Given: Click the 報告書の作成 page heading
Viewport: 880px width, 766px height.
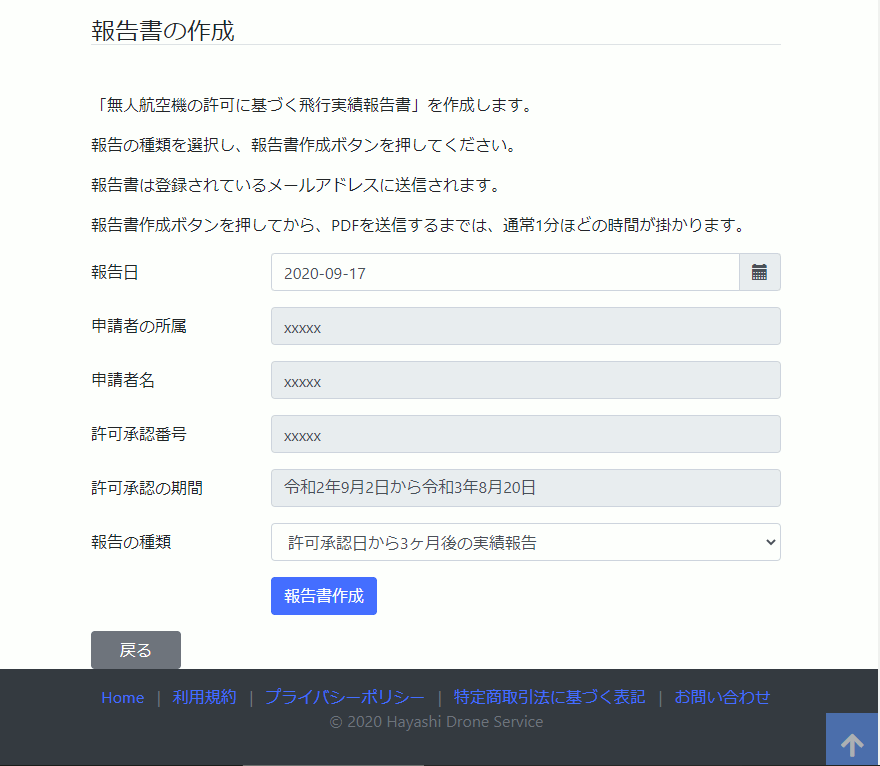Looking at the screenshot, I should pyautogui.click(x=160, y=30).
